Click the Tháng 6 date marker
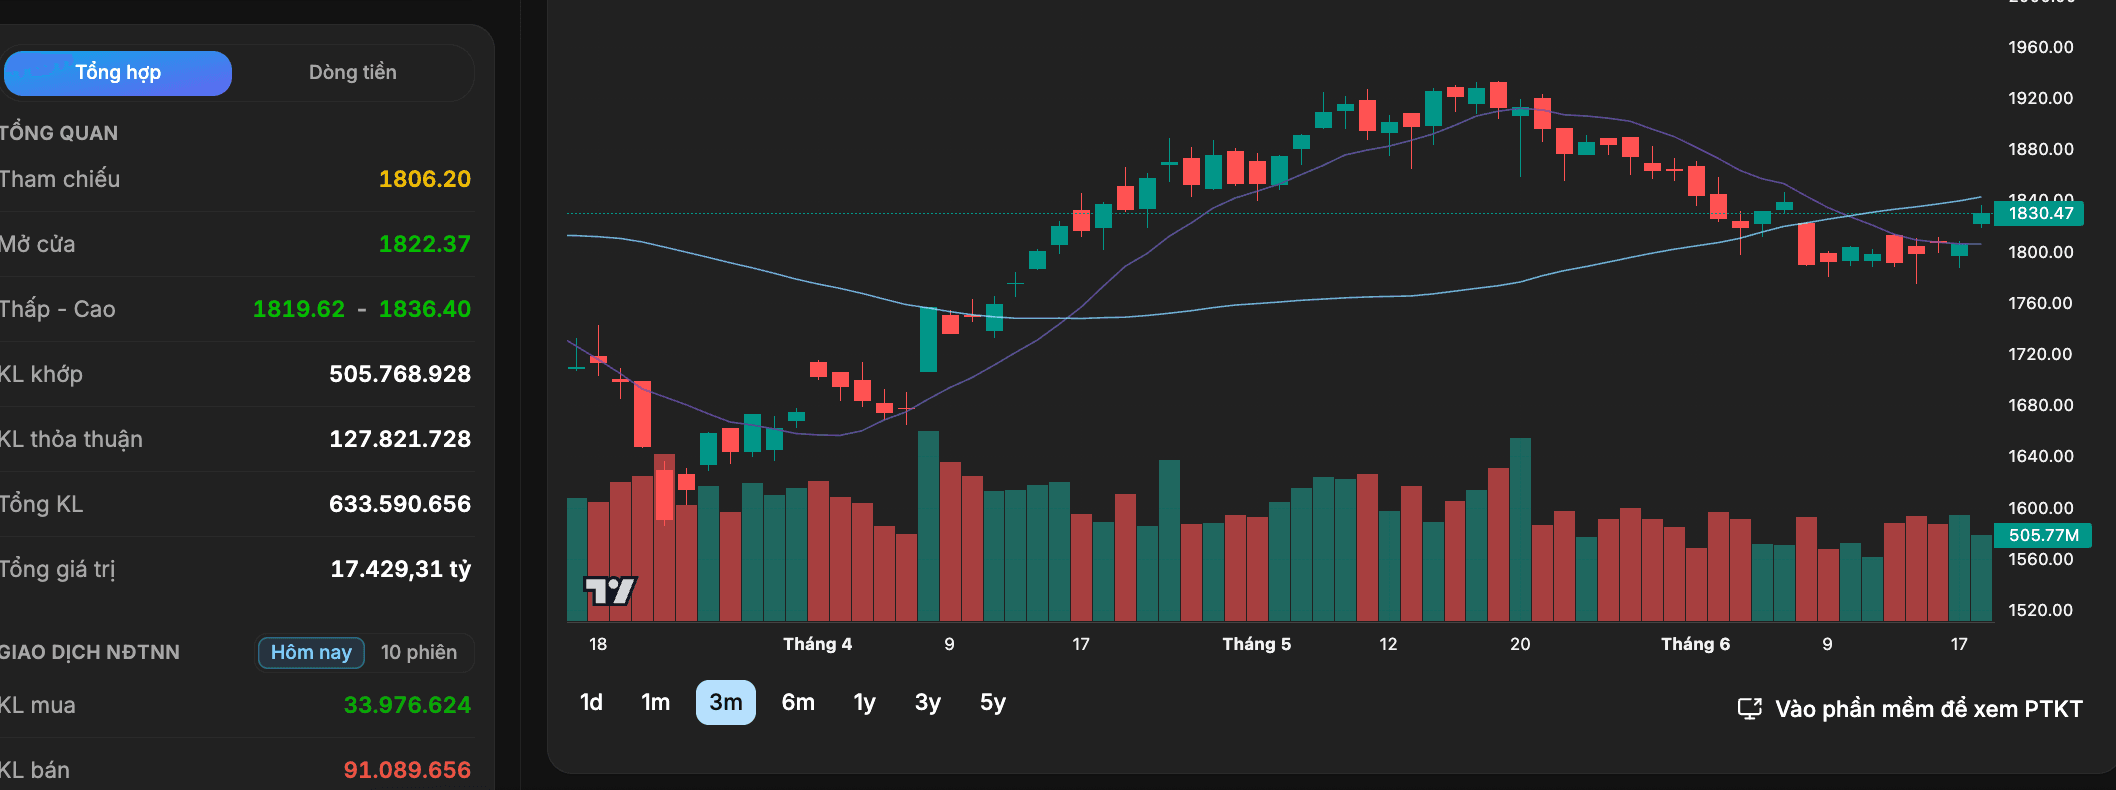This screenshot has height=790, width=2116. 1695,644
